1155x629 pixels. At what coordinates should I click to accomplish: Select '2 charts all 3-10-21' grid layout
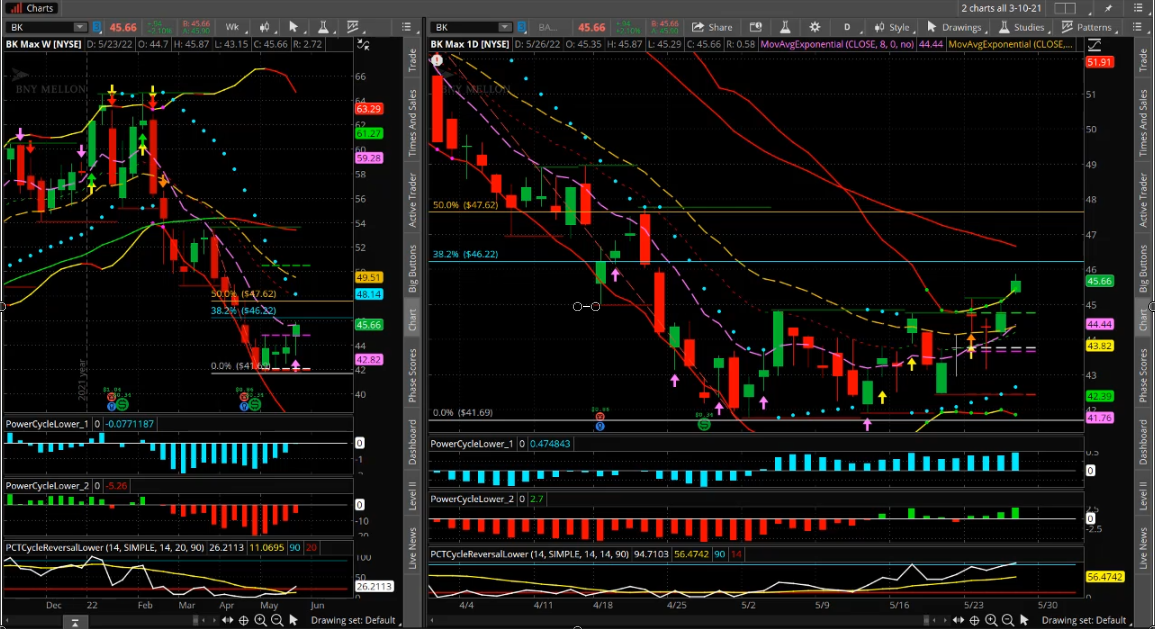tap(1001, 8)
